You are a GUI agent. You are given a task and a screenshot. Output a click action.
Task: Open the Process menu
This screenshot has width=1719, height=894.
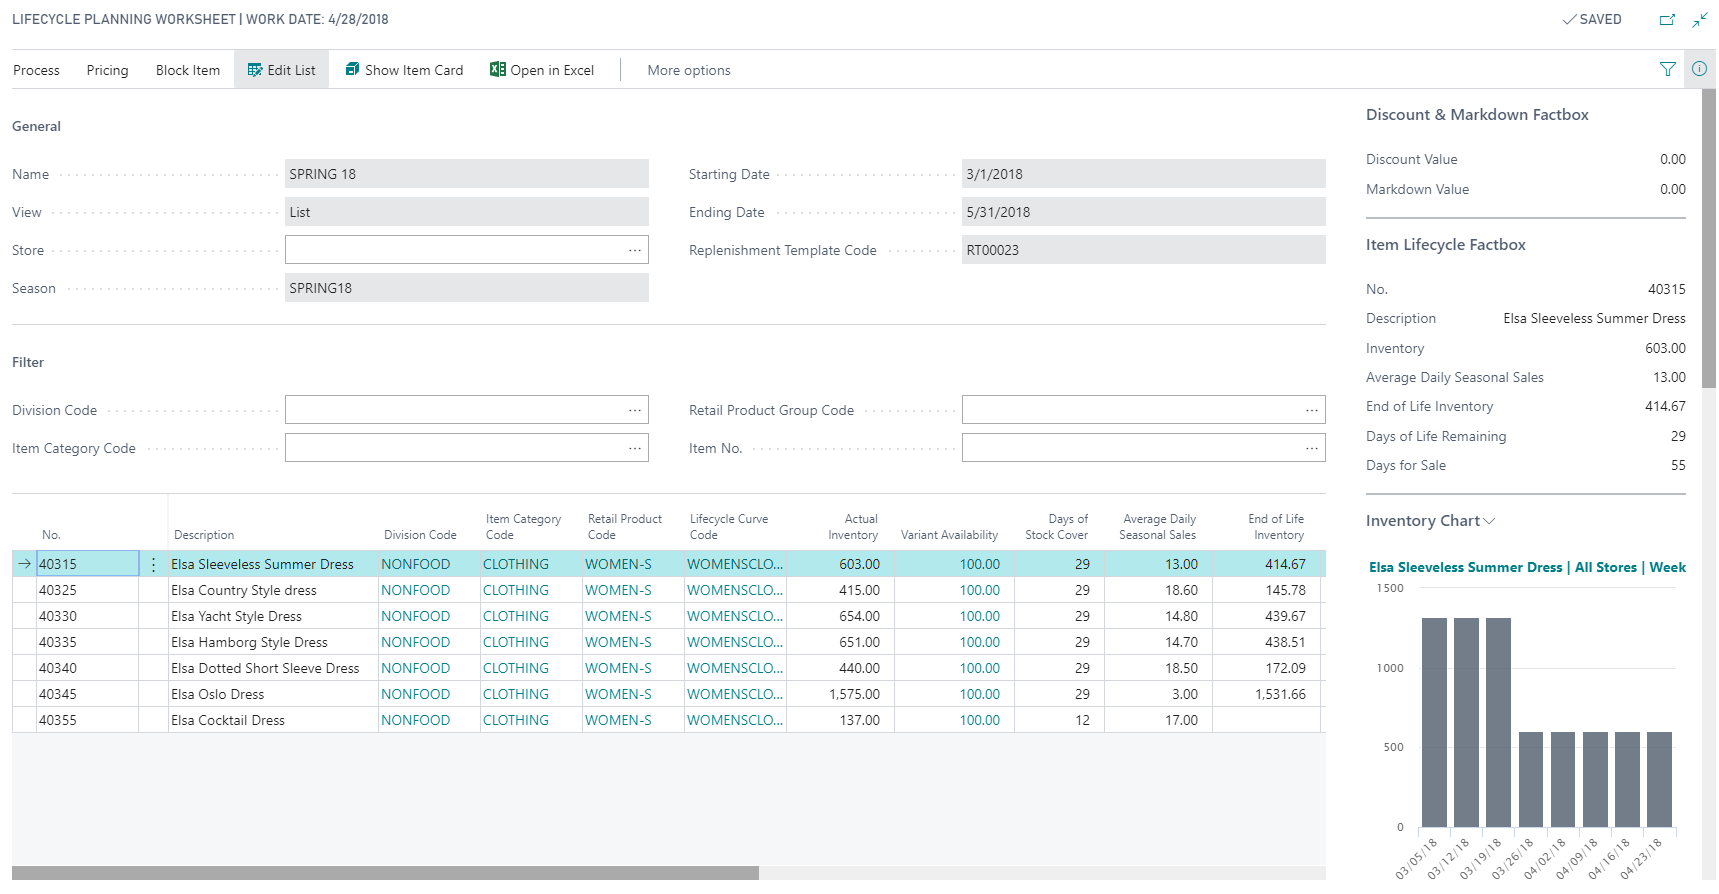click(37, 70)
